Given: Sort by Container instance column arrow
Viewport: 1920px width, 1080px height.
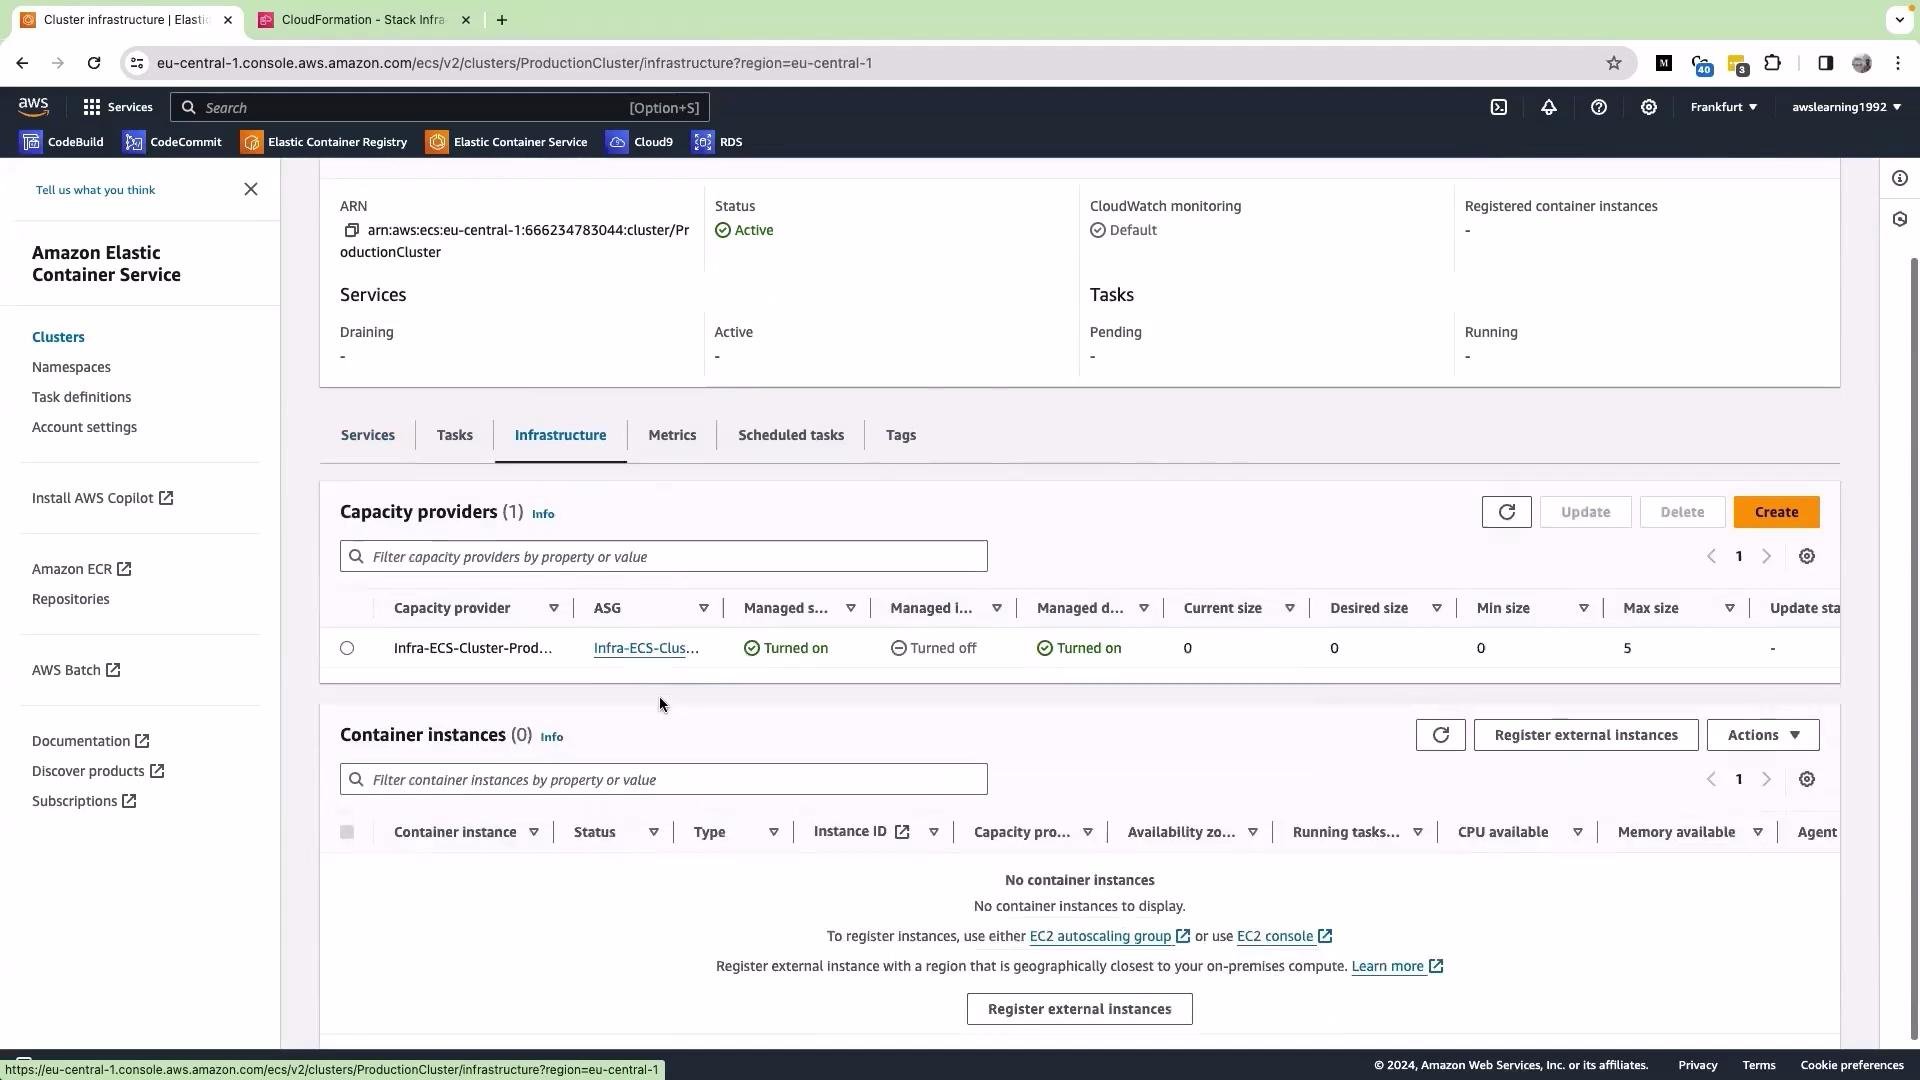Looking at the screenshot, I should 533,832.
